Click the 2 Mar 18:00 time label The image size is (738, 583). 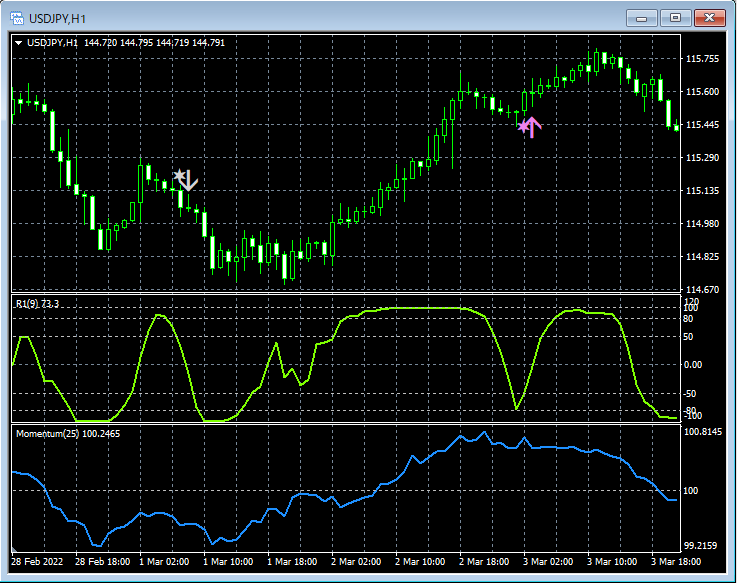[484, 562]
